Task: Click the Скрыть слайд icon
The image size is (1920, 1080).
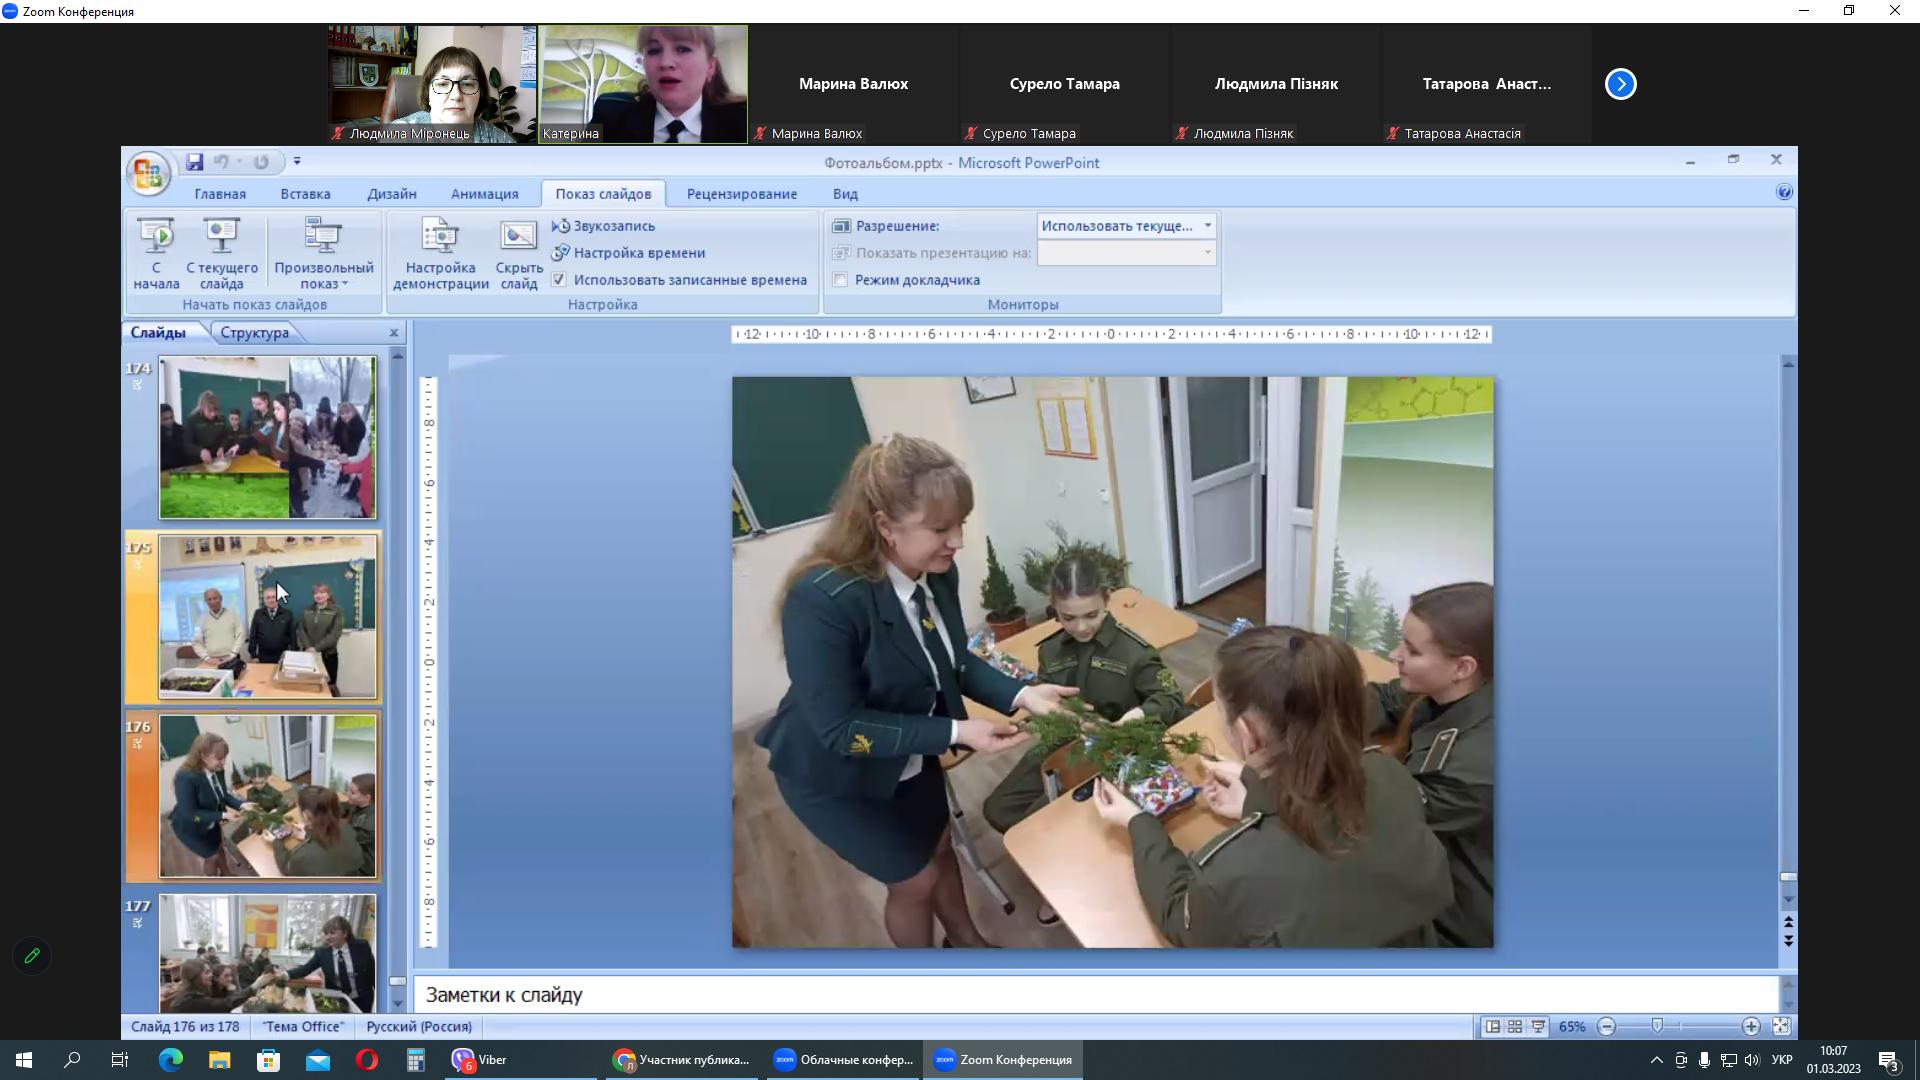Action: coord(518,235)
